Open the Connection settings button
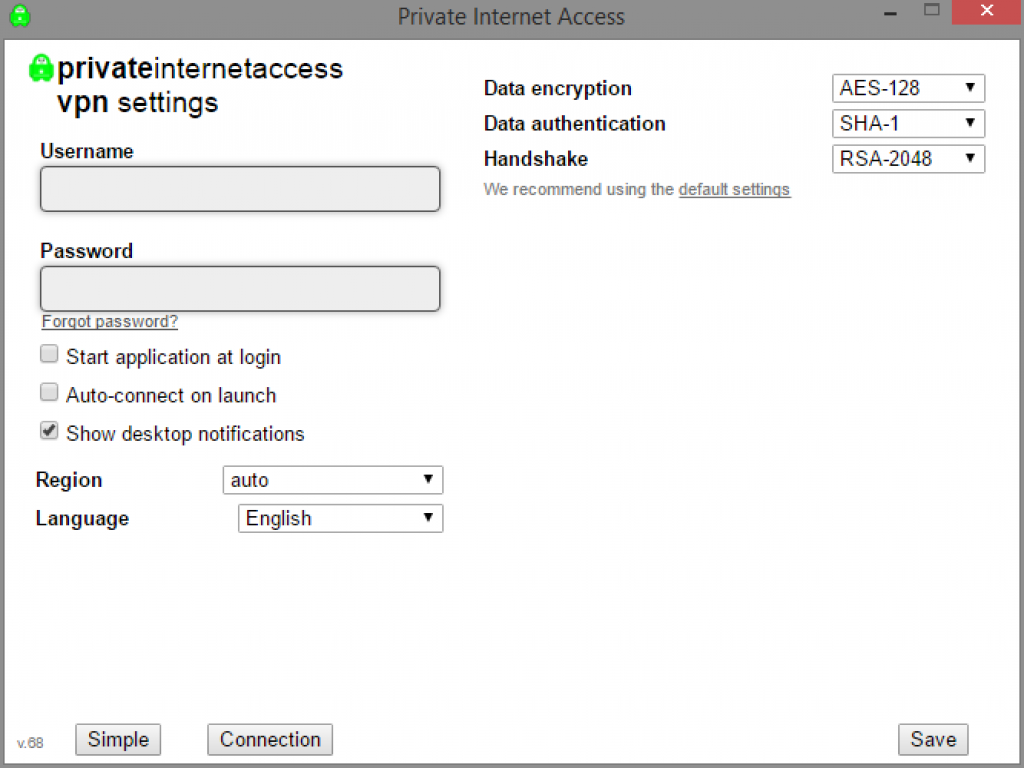 [x=270, y=740]
